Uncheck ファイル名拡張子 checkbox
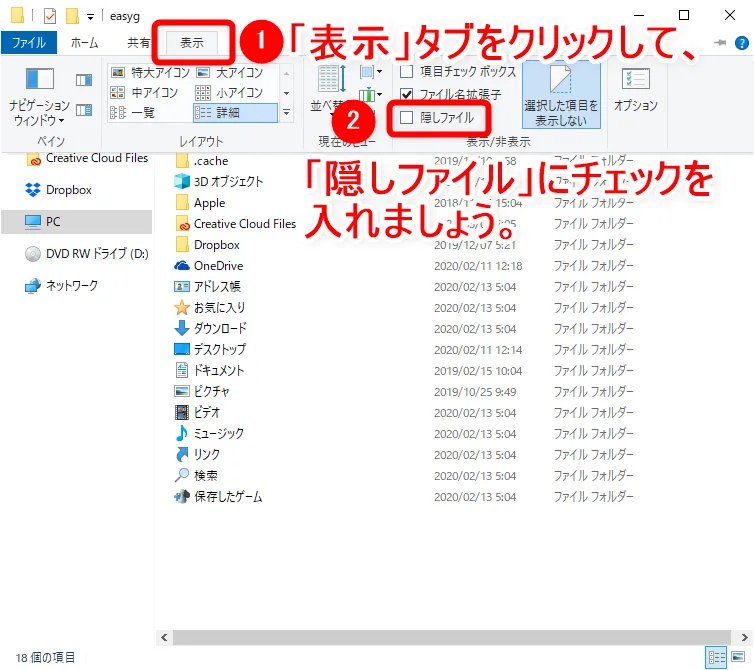The image size is (754, 670). coord(407,94)
